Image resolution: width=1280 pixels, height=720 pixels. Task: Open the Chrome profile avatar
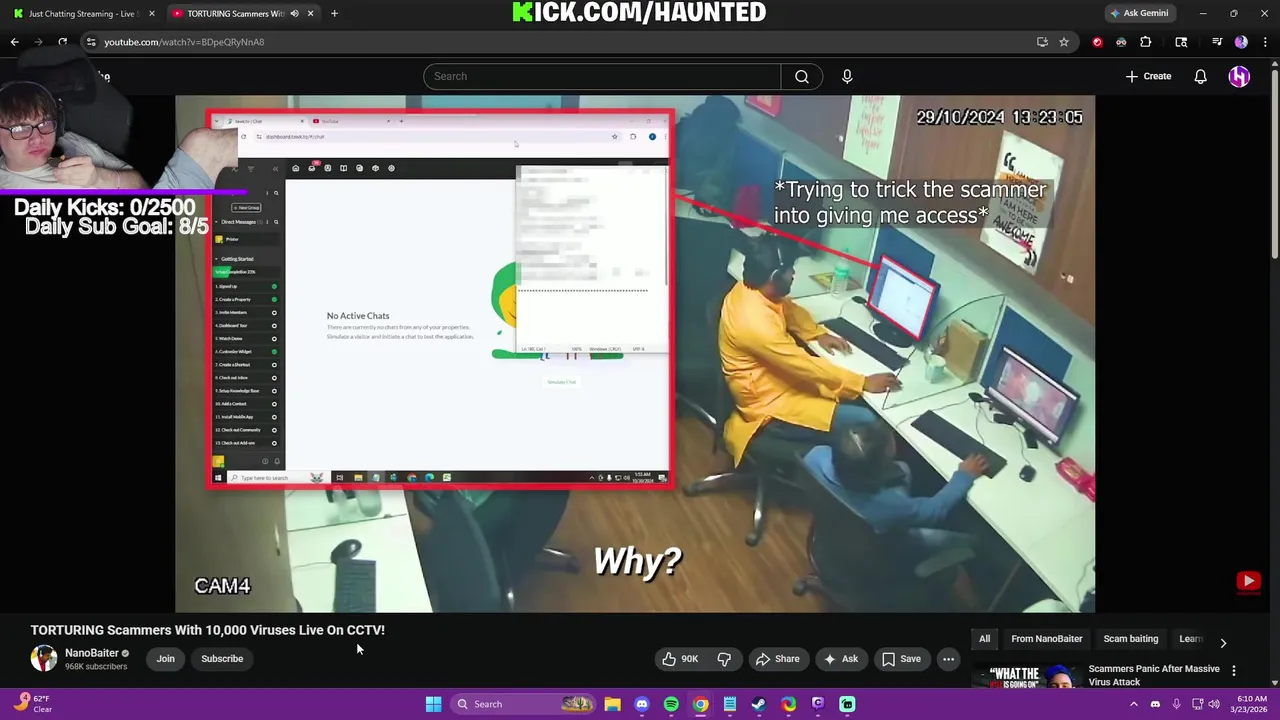pyautogui.click(x=1241, y=42)
